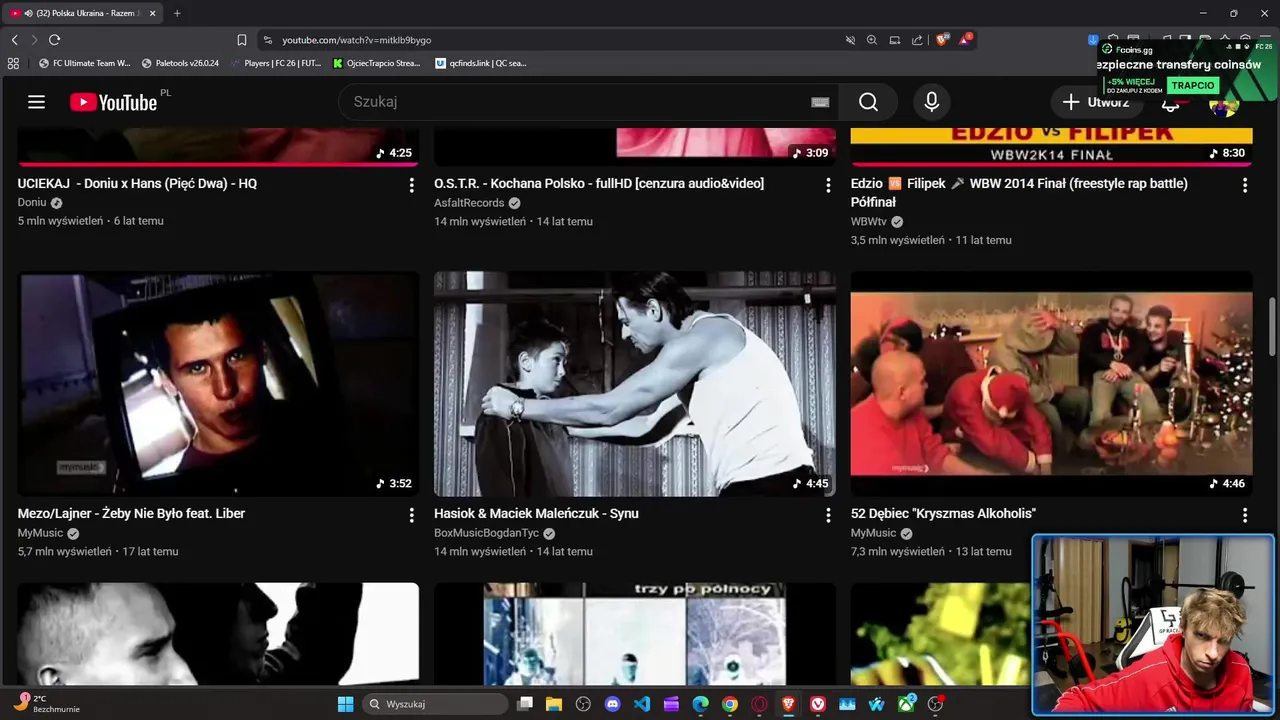Go to the YouTube home logo
Image resolution: width=1280 pixels, height=720 pixels.
(x=114, y=102)
